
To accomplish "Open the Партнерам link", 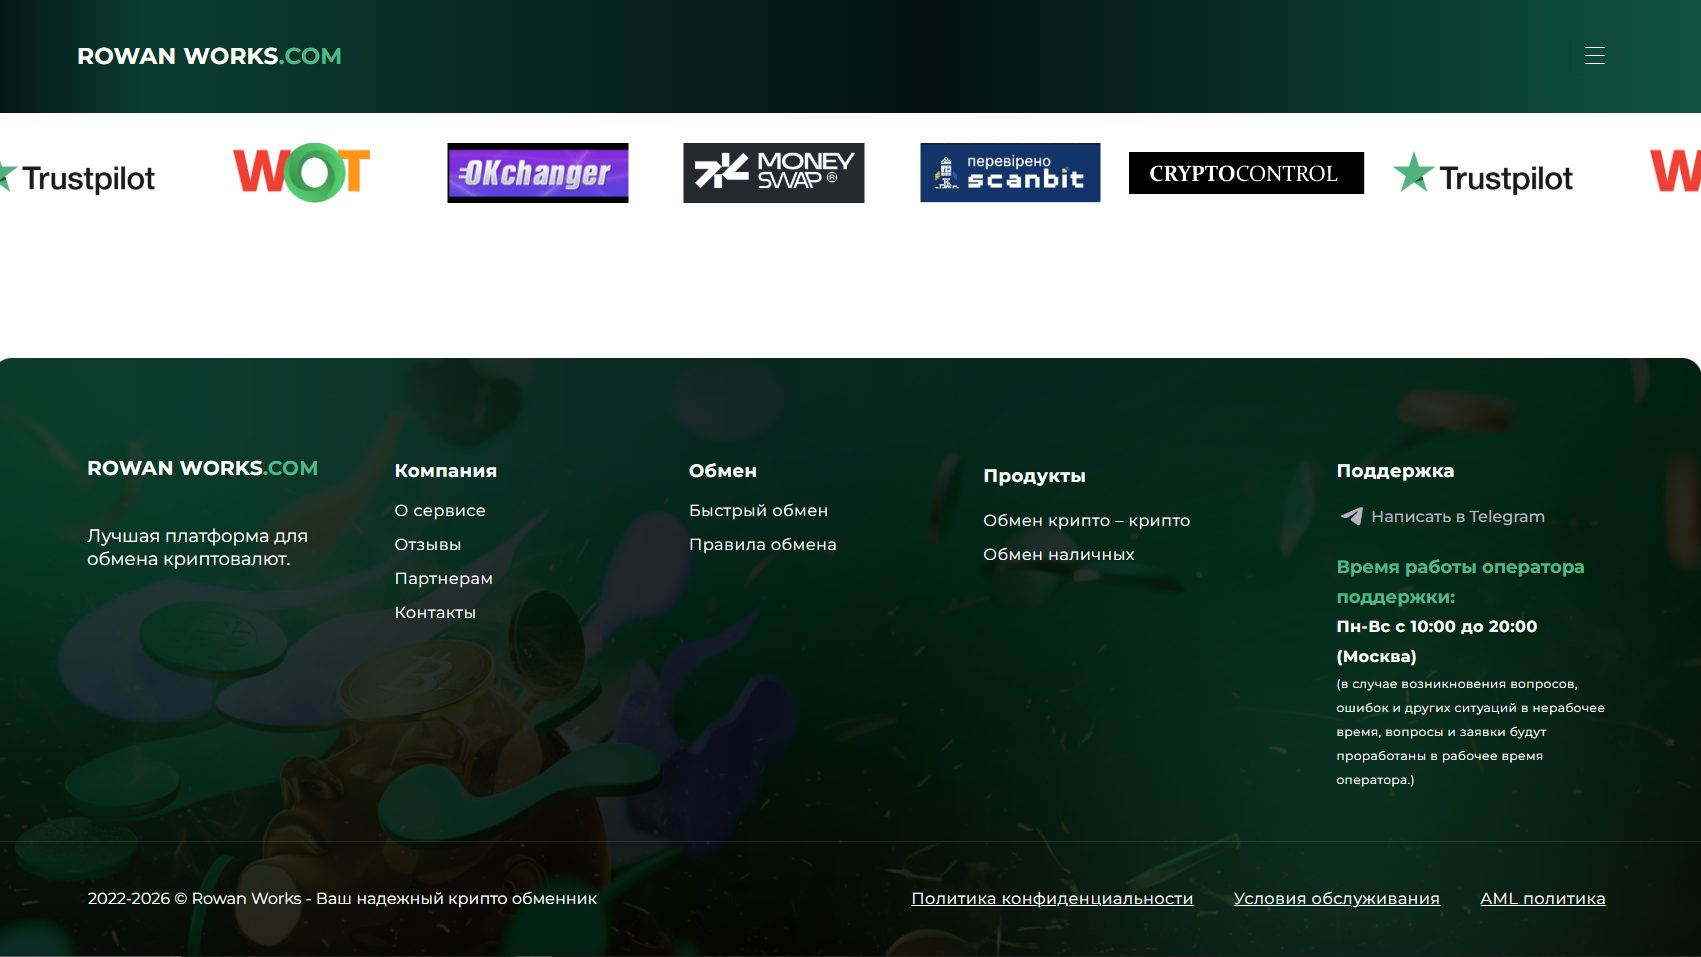I will pyautogui.click(x=443, y=578).
